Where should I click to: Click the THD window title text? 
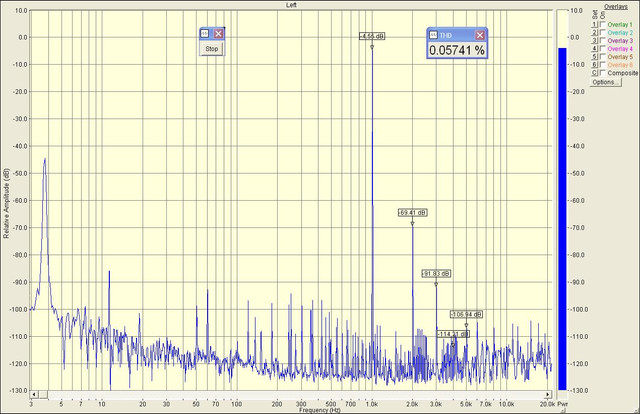coord(445,36)
